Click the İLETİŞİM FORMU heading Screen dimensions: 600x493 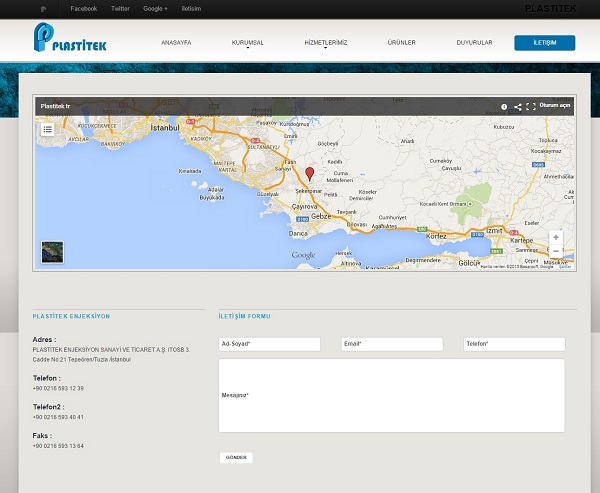245,316
